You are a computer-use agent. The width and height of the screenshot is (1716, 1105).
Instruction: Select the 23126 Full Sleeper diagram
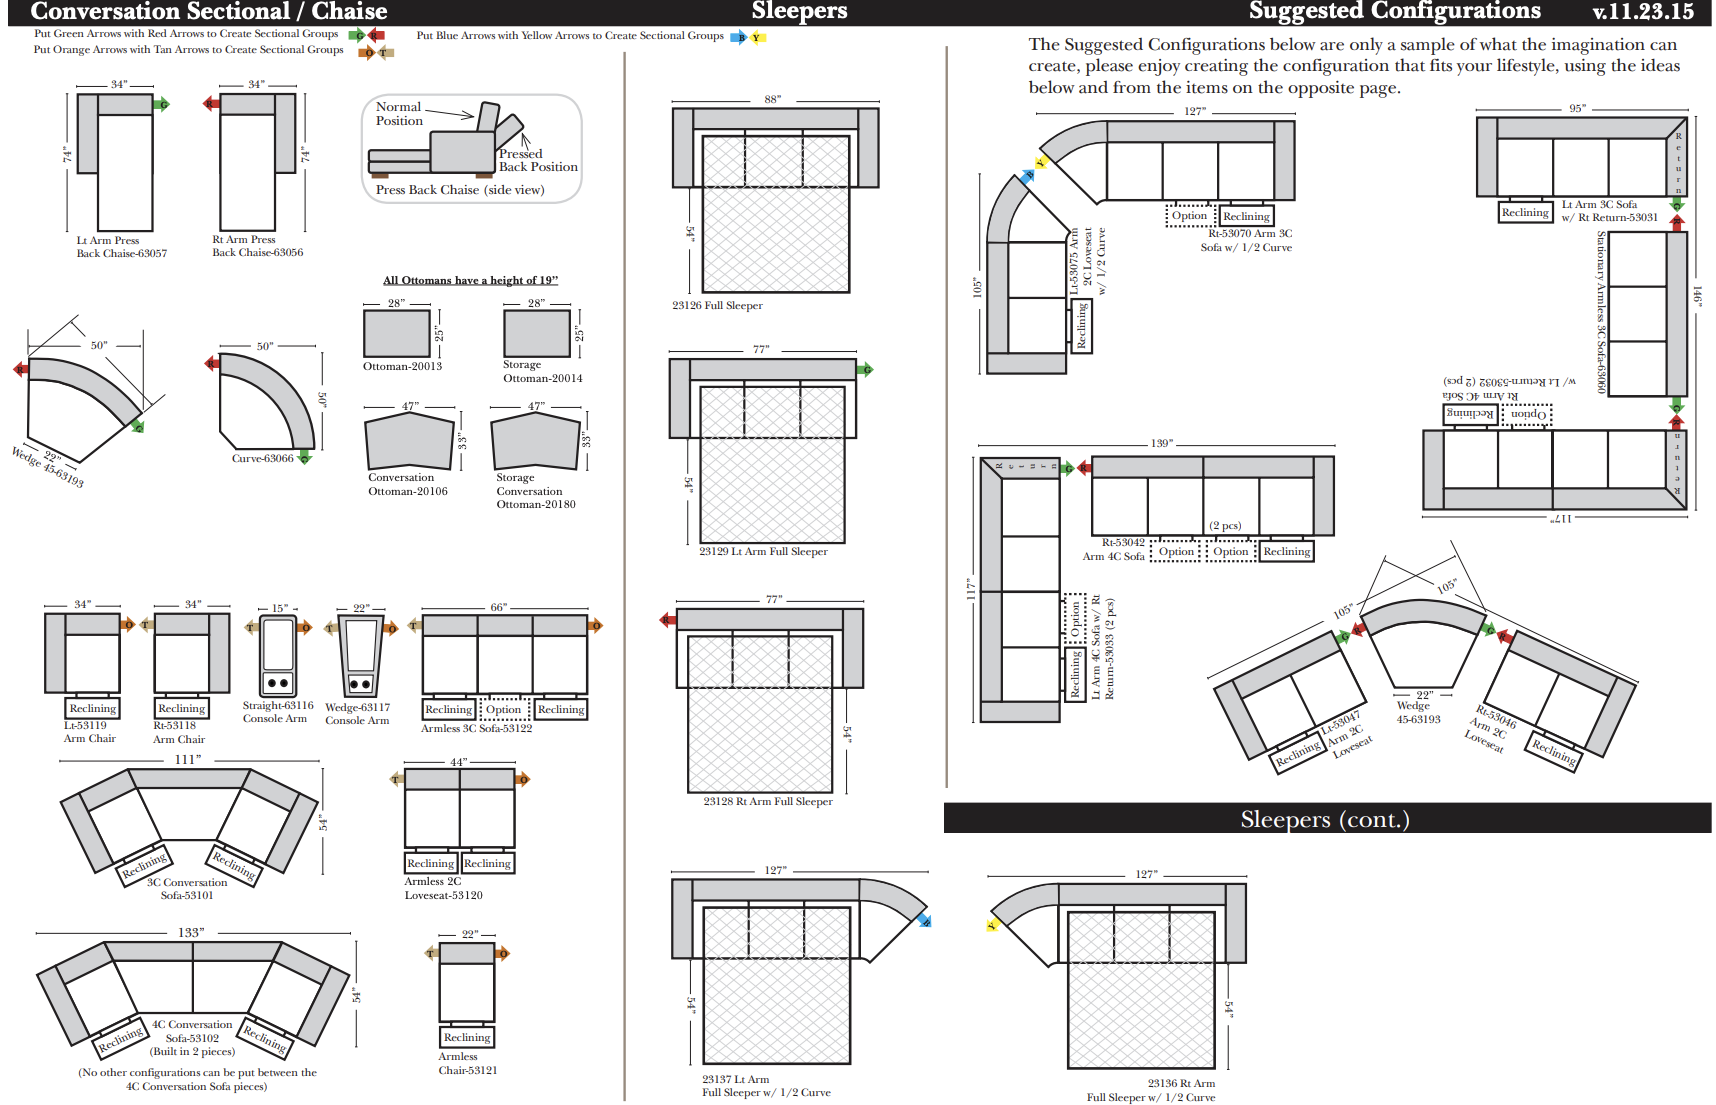click(x=775, y=200)
